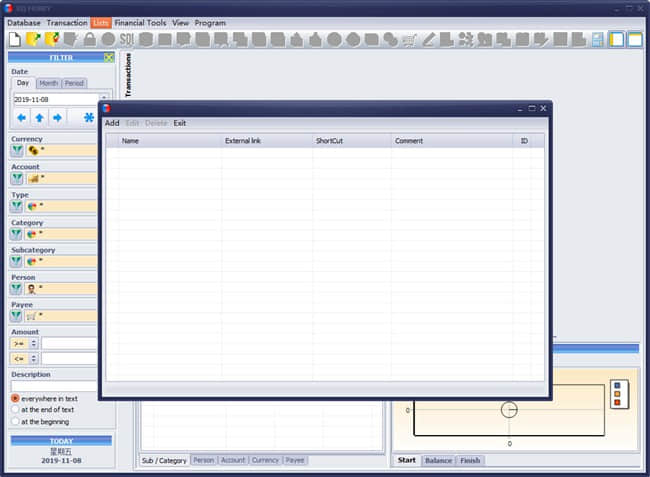
Task: Click the blue legend square in chart
Action: click(617, 385)
